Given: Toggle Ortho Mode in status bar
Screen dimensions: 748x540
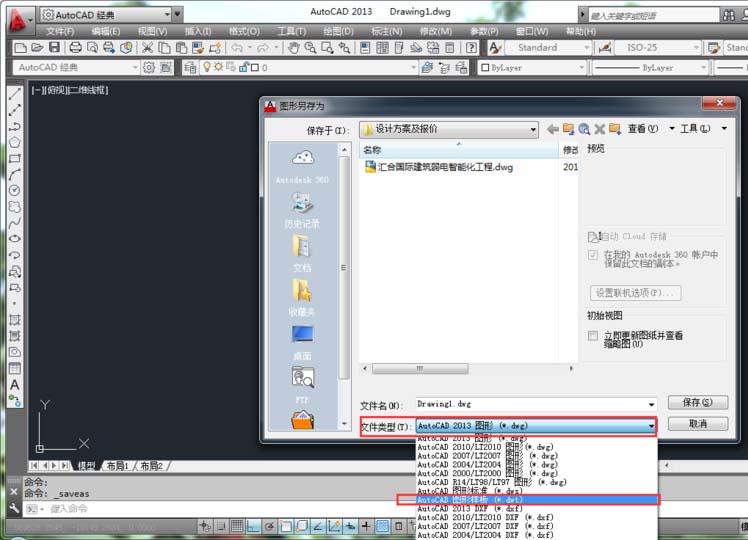Looking at the screenshot, I should (253, 527).
